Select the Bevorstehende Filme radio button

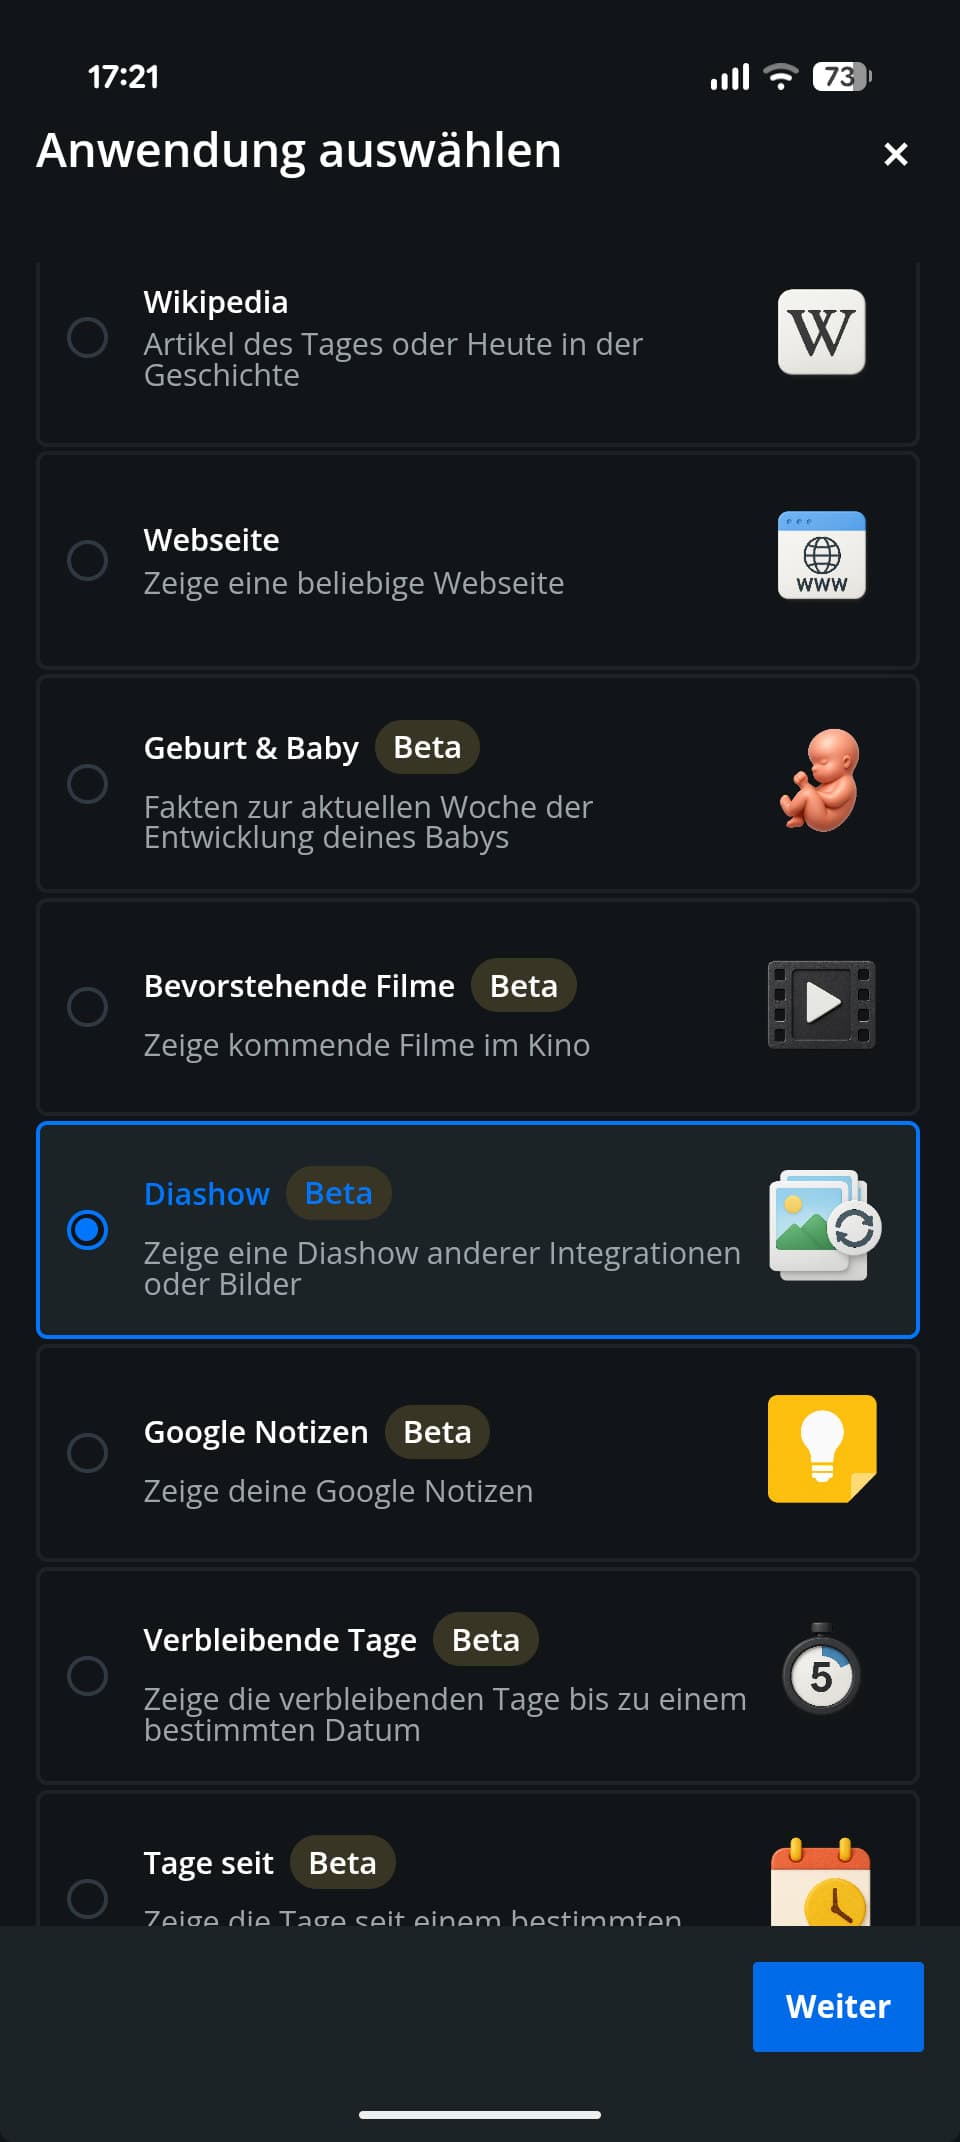click(x=88, y=1007)
